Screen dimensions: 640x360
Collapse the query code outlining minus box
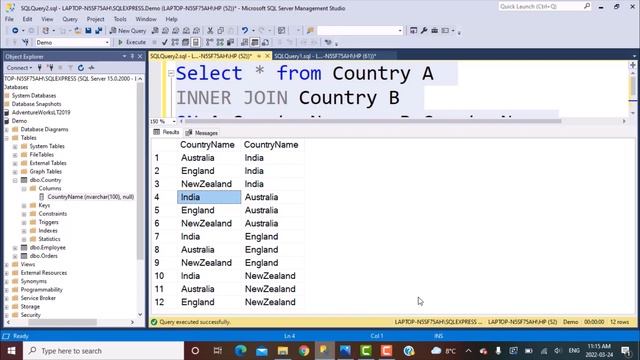[x=171, y=73]
